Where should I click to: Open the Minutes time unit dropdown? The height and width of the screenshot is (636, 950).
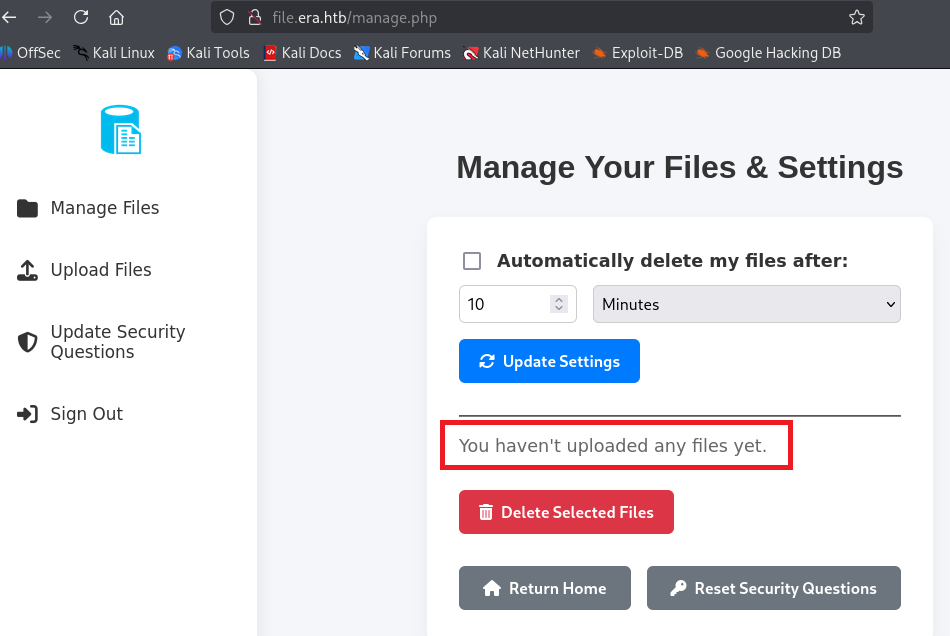(x=746, y=304)
